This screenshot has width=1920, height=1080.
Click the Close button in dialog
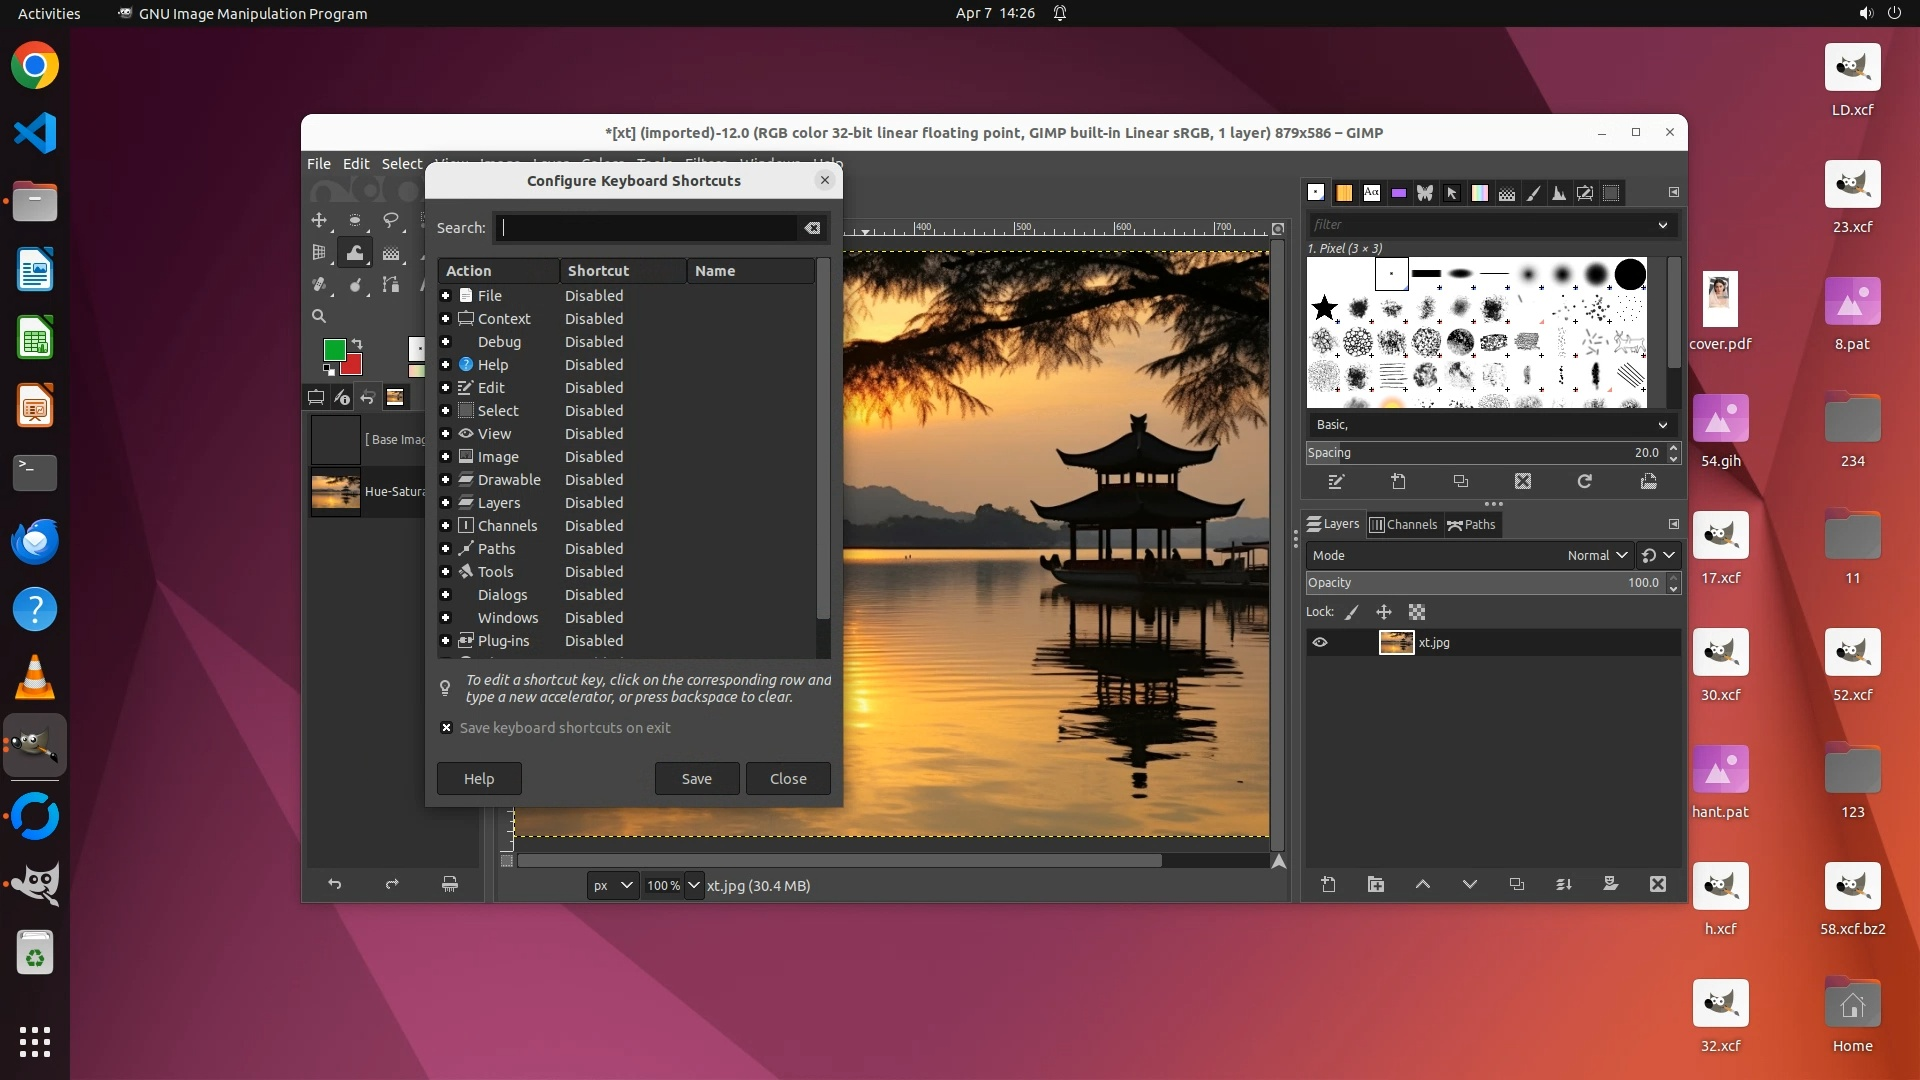click(x=787, y=779)
